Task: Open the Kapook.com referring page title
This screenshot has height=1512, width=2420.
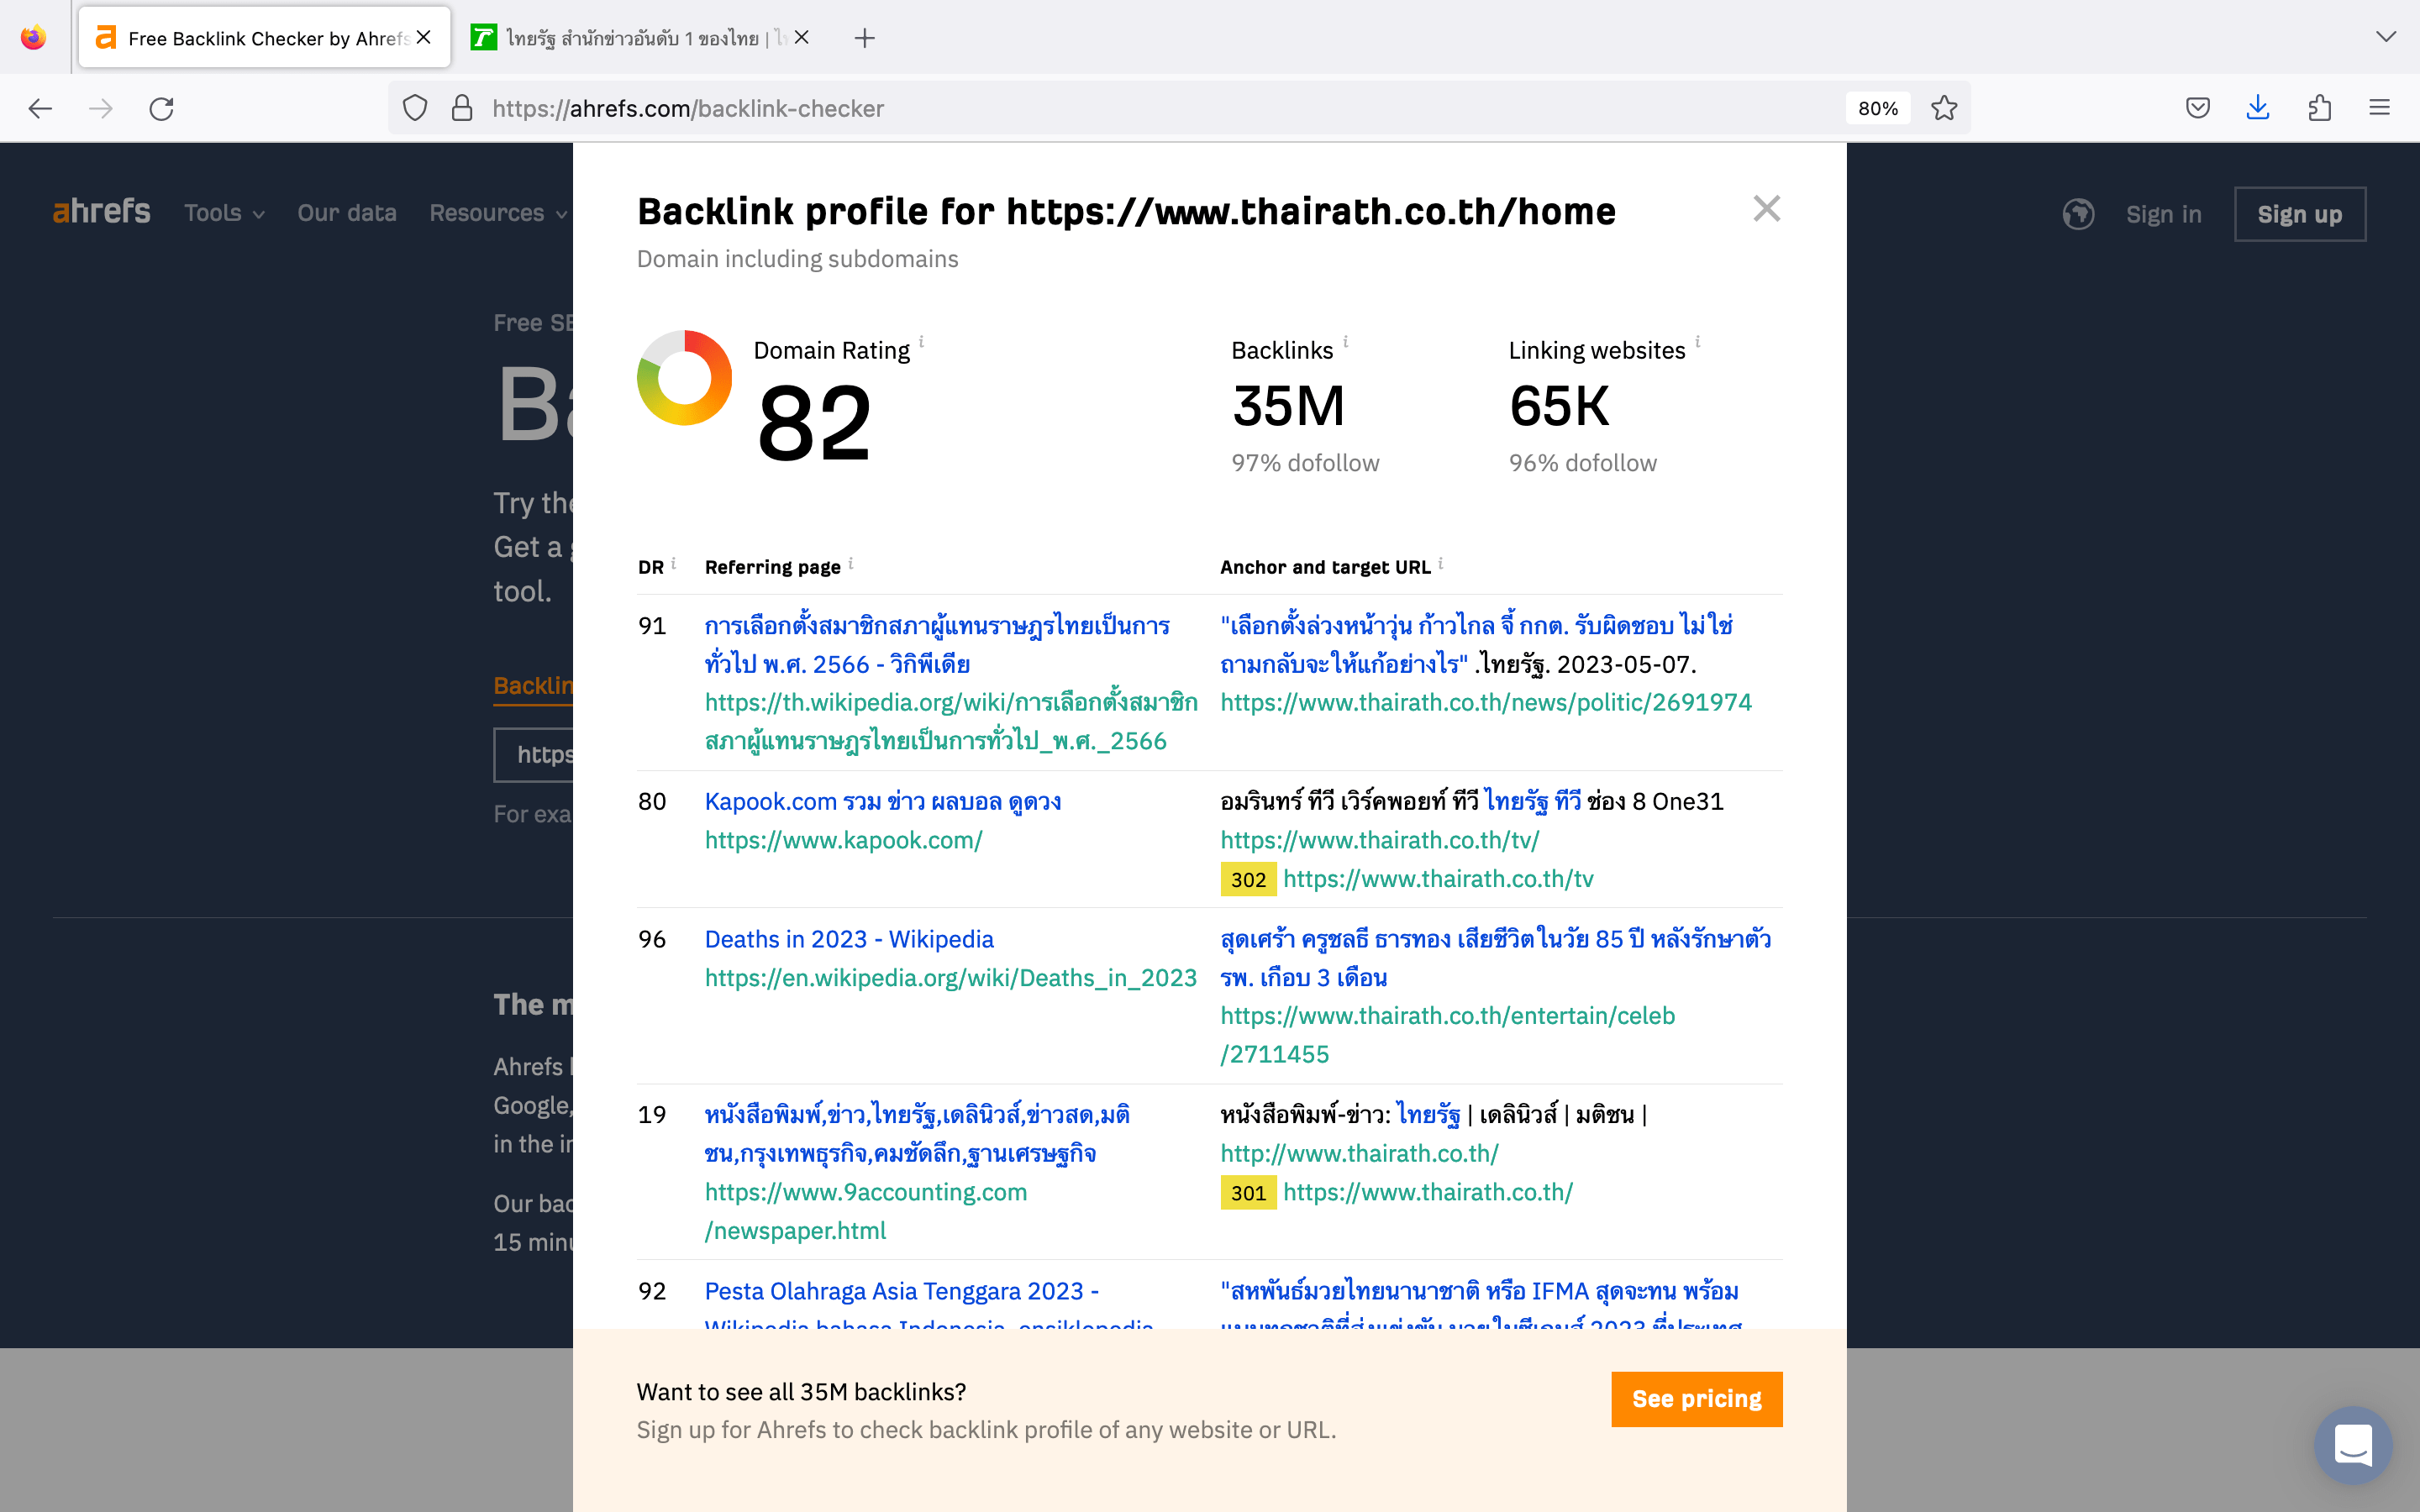Action: [x=882, y=801]
